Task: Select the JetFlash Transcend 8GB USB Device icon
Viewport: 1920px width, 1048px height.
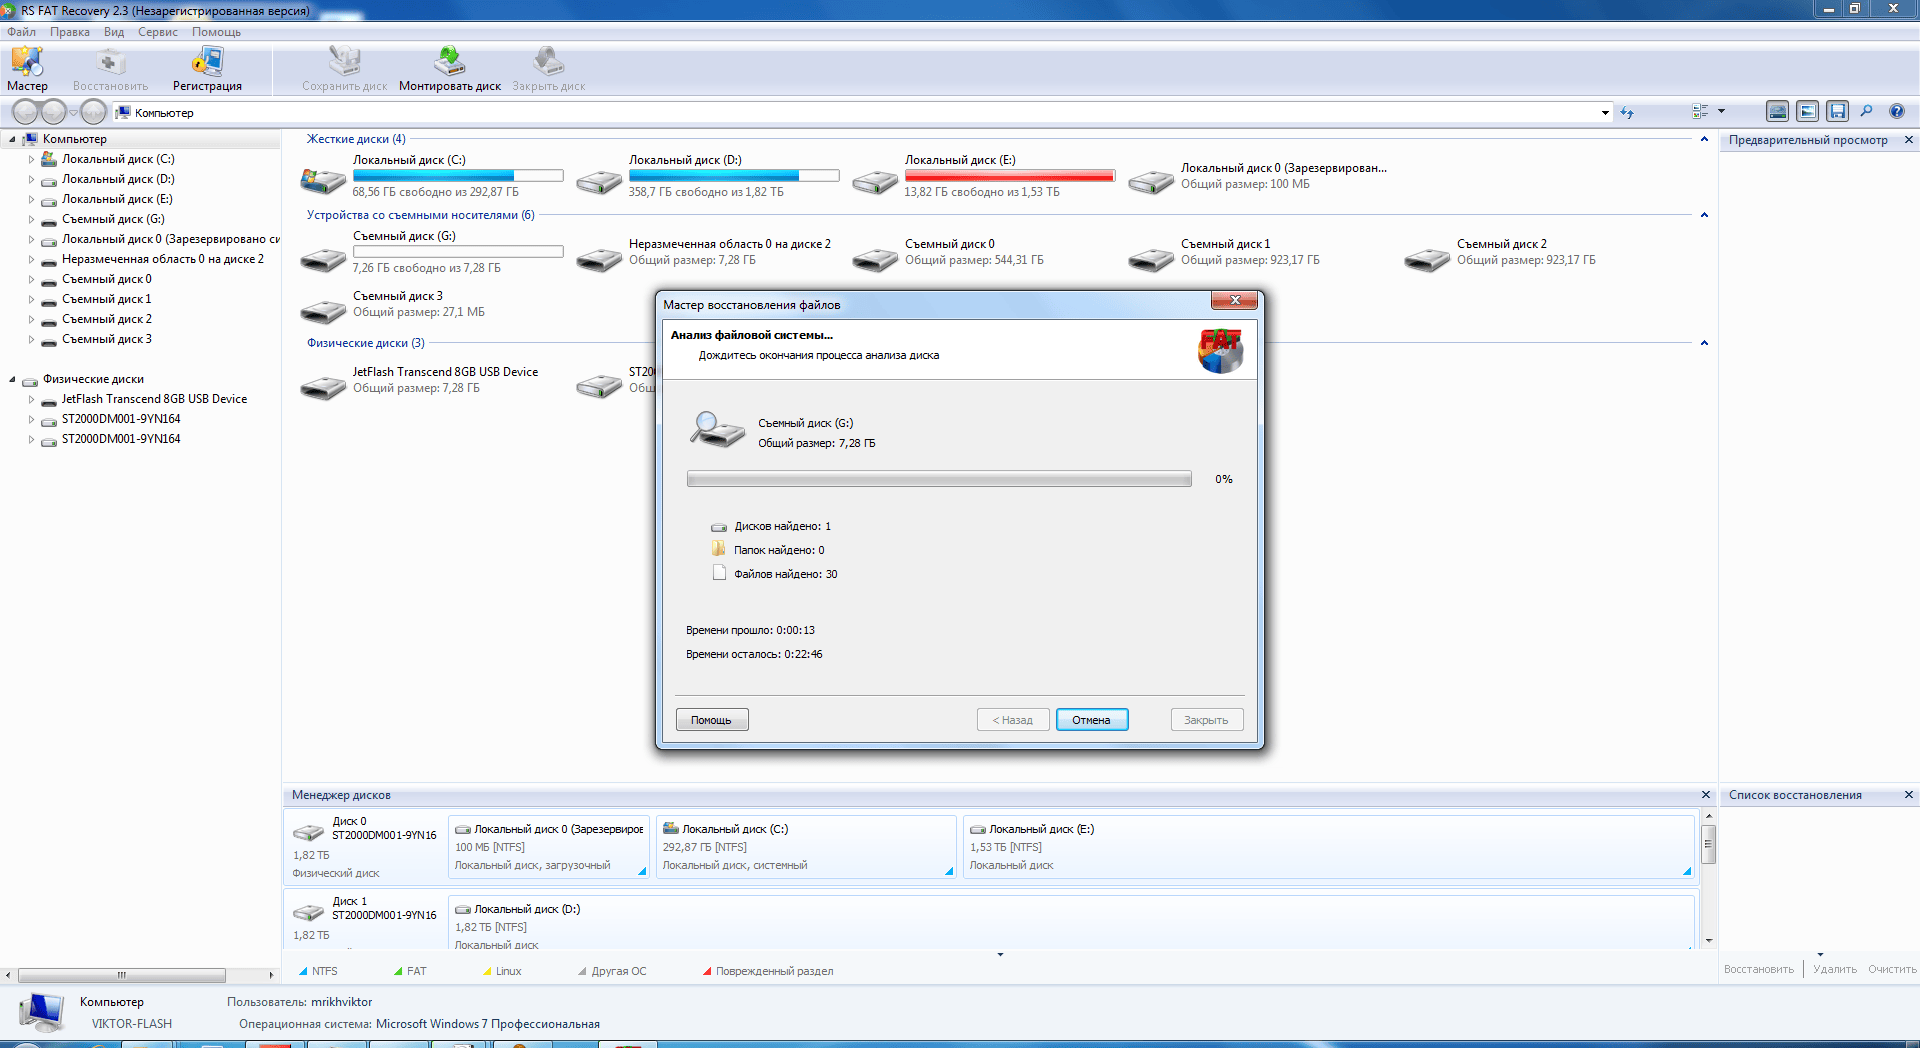Action: coord(323,386)
